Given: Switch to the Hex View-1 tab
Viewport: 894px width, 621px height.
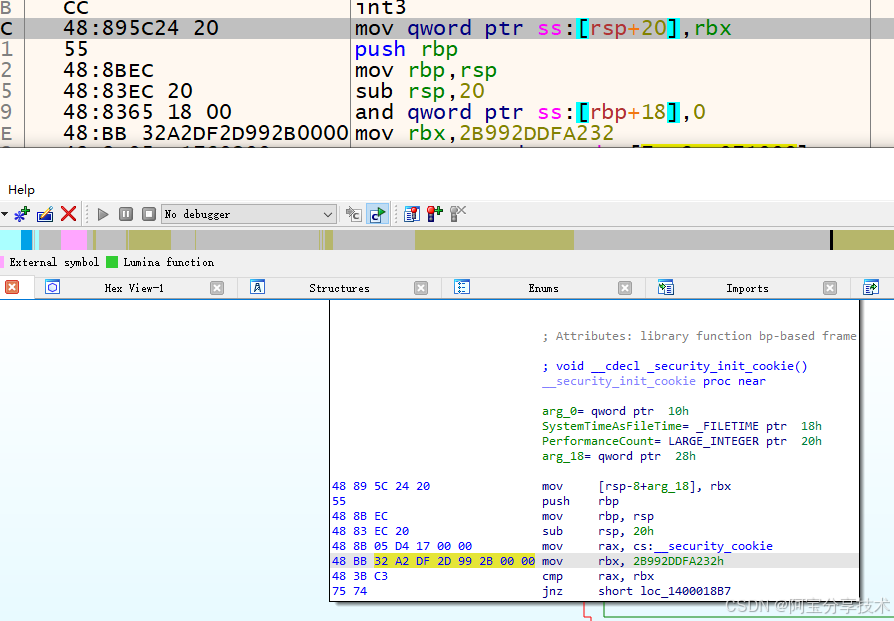Looking at the screenshot, I should coord(134,289).
